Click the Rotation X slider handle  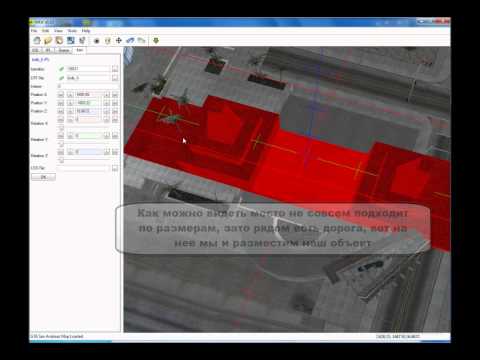(x=61, y=128)
